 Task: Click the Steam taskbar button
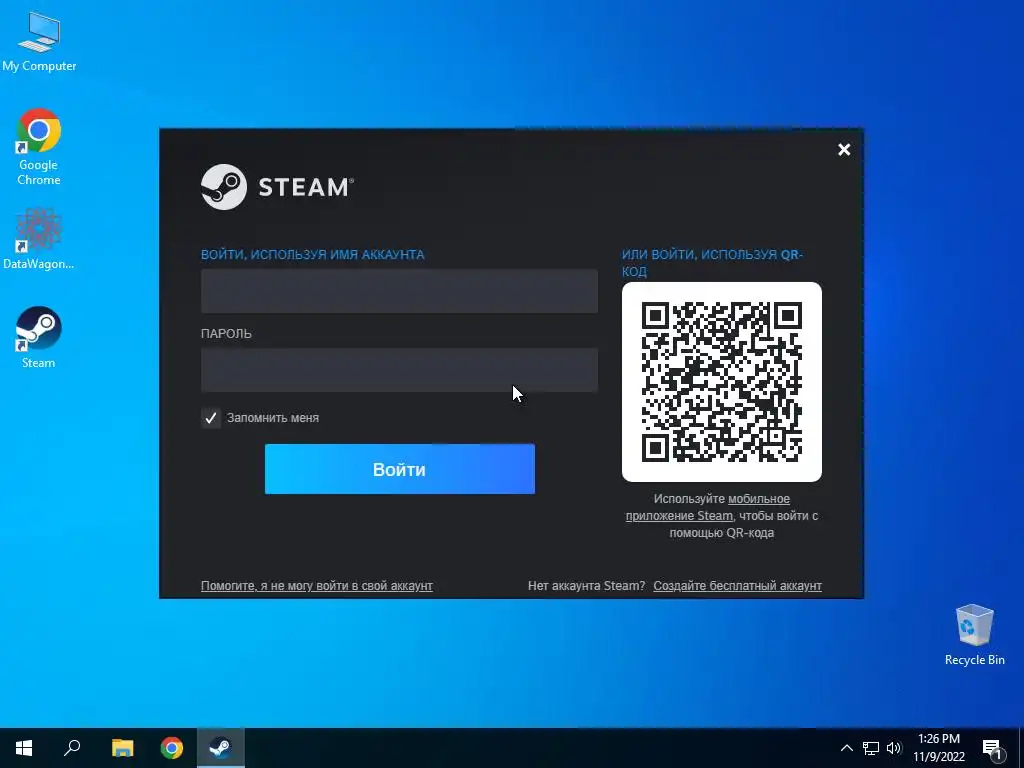pos(221,748)
